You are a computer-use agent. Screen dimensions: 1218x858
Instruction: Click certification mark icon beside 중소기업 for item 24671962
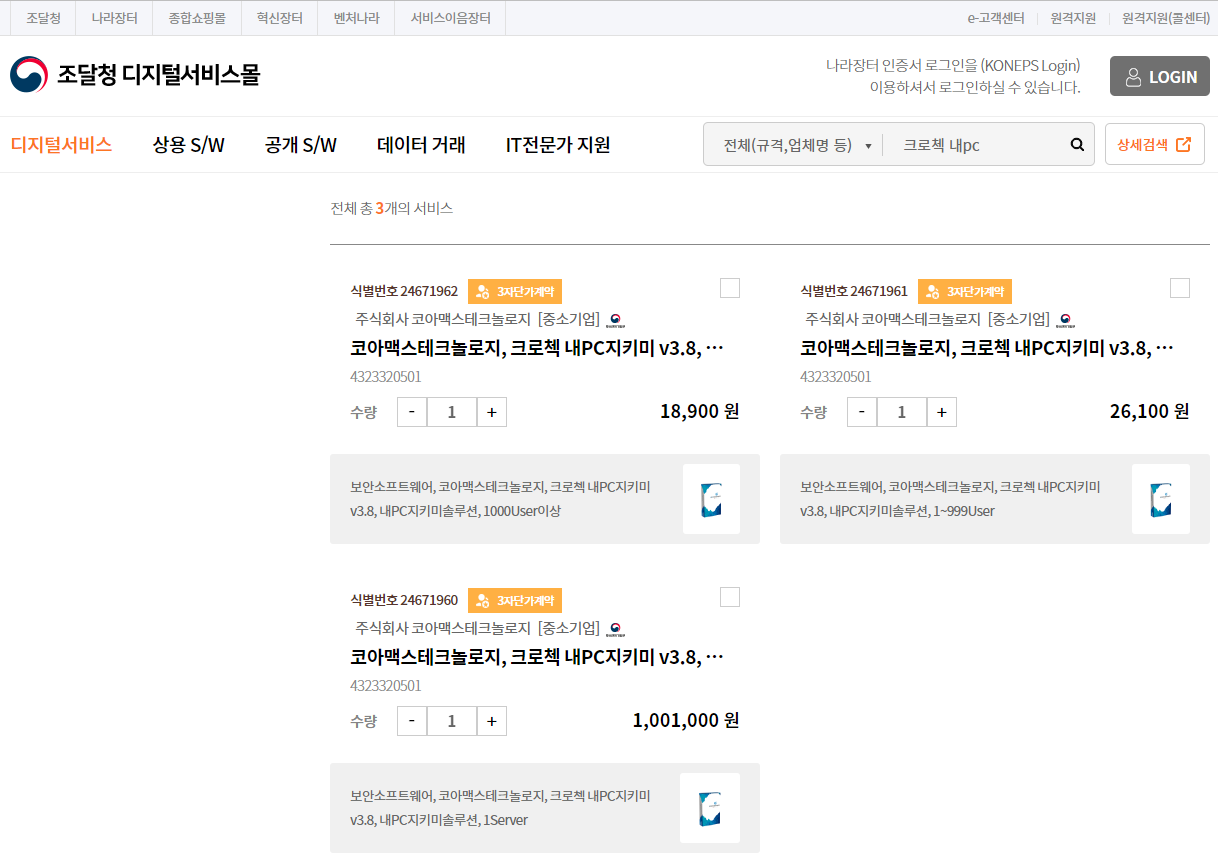click(616, 320)
